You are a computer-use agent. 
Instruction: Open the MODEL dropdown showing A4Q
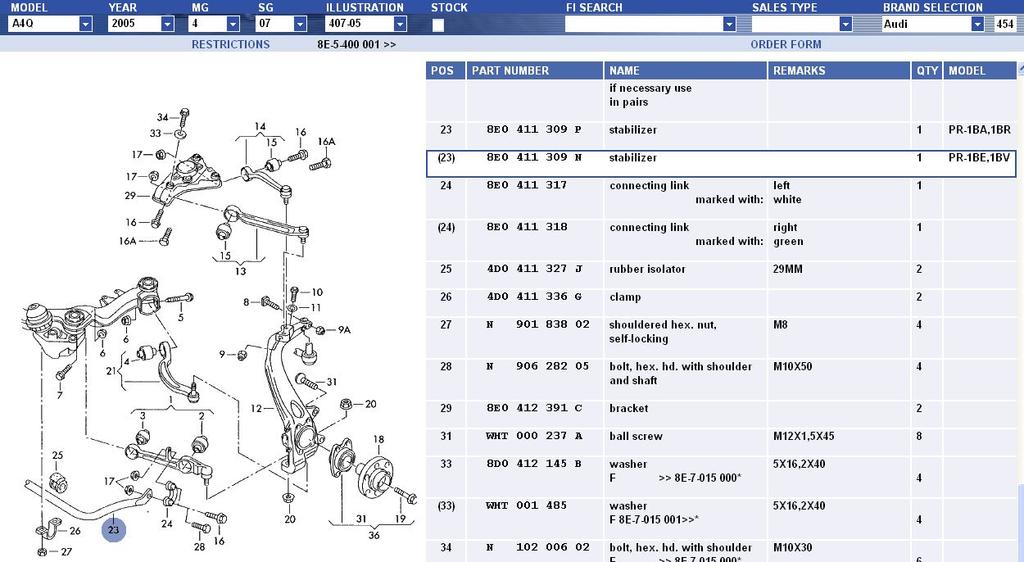coord(85,24)
